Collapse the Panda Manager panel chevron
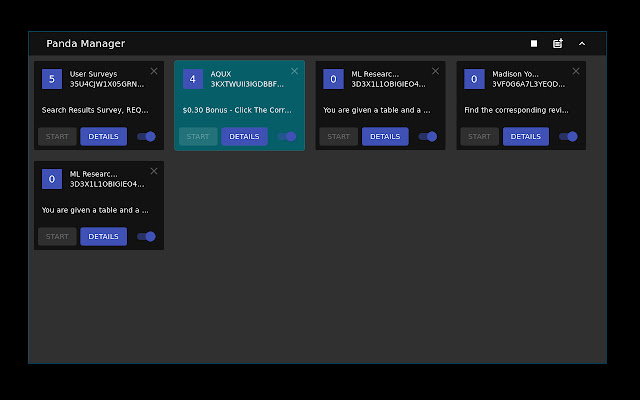Image resolution: width=640 pixels, height=400 pixels. pos(582,44)
